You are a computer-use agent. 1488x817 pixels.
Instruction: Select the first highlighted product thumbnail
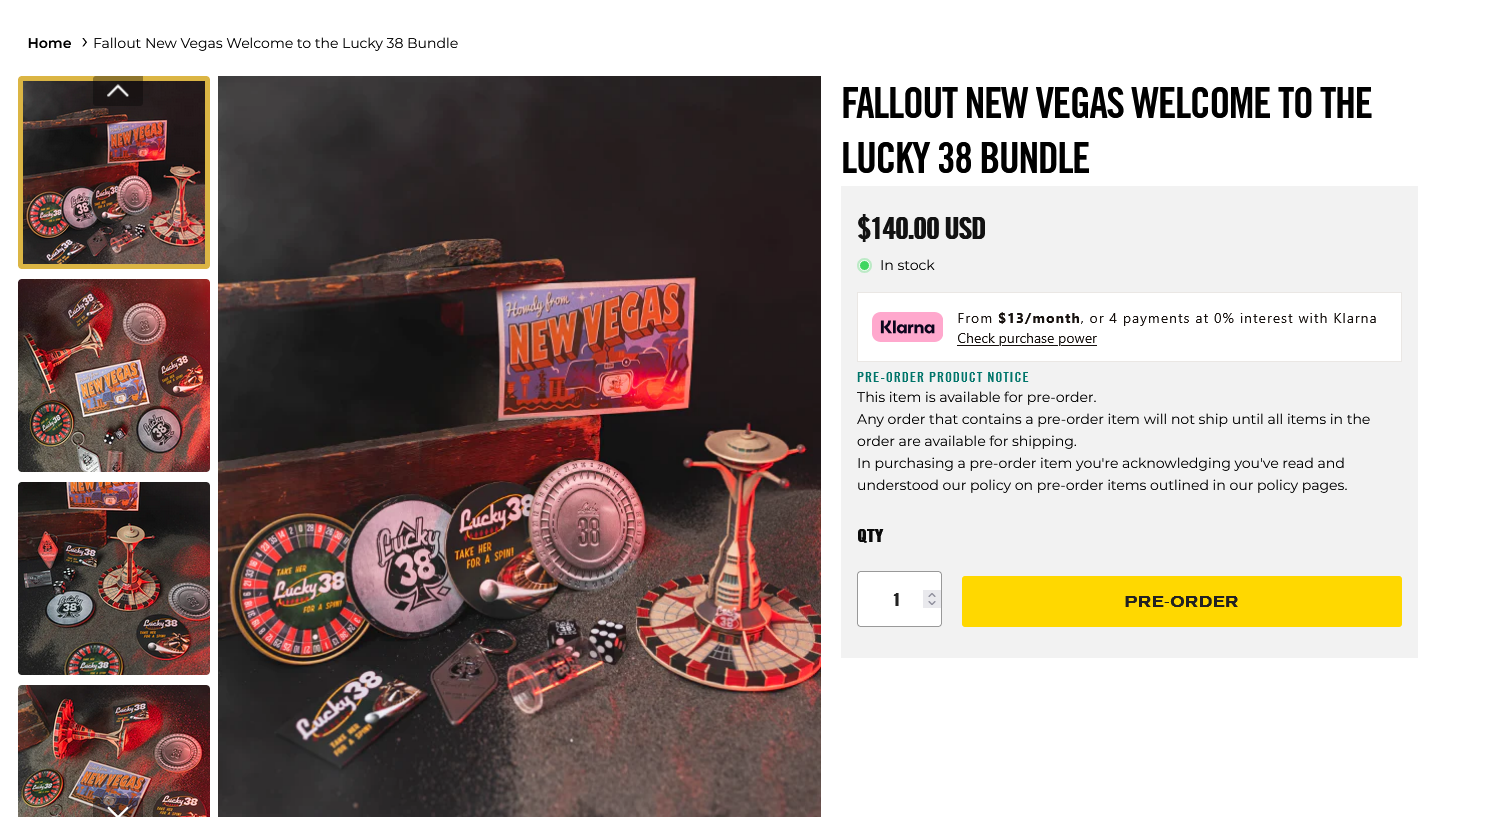114,172
